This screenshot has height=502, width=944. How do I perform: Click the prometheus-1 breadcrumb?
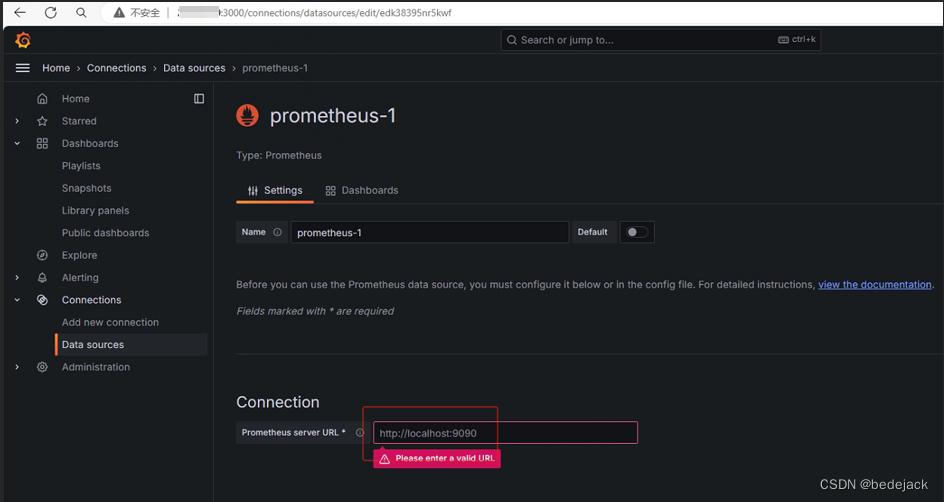pos(275,68)
